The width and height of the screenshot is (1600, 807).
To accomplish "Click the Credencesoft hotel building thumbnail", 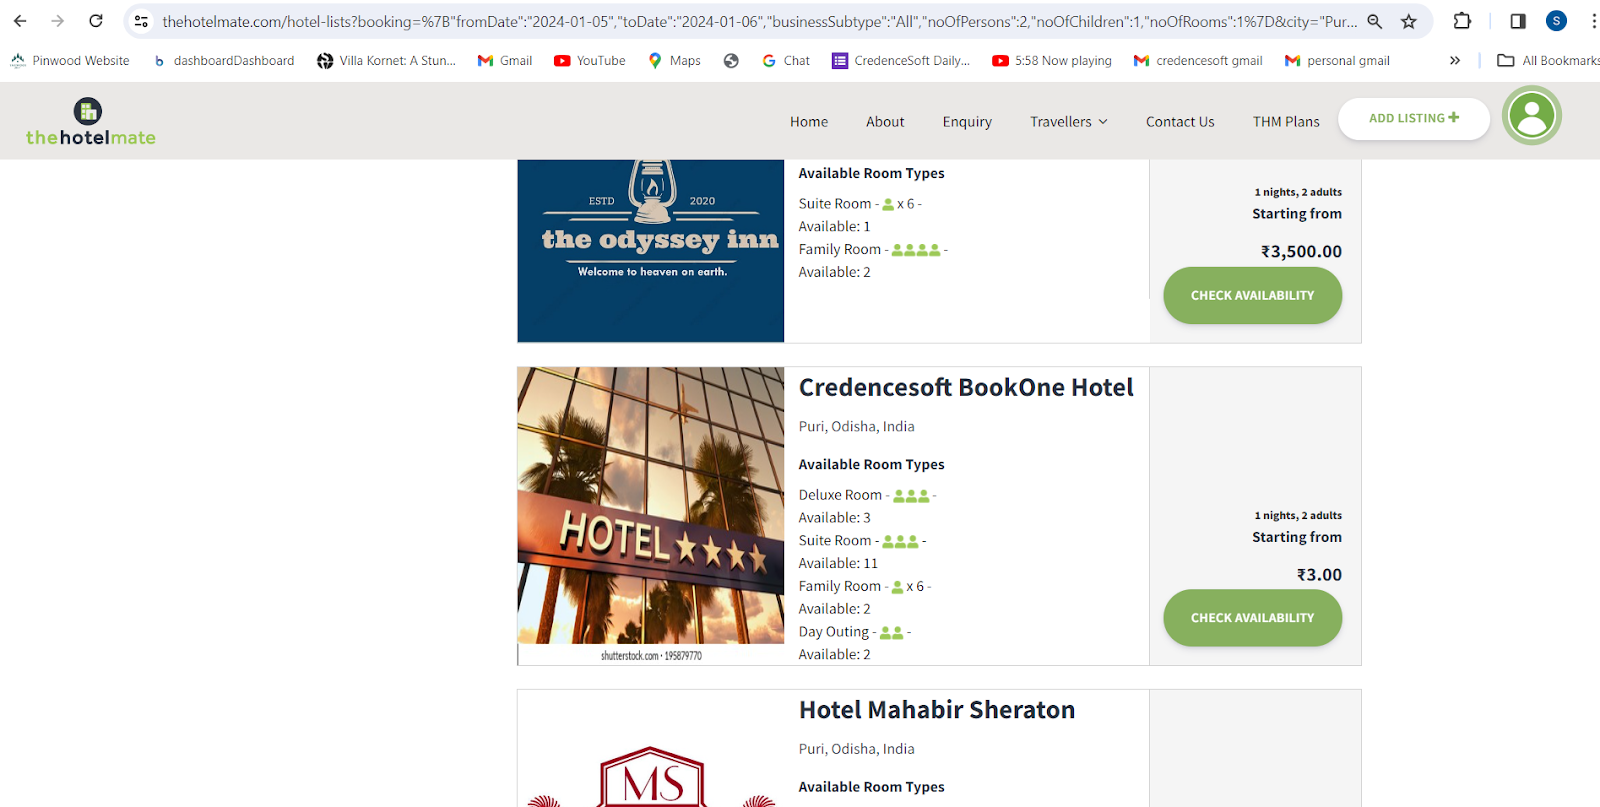I will point(651,516).
